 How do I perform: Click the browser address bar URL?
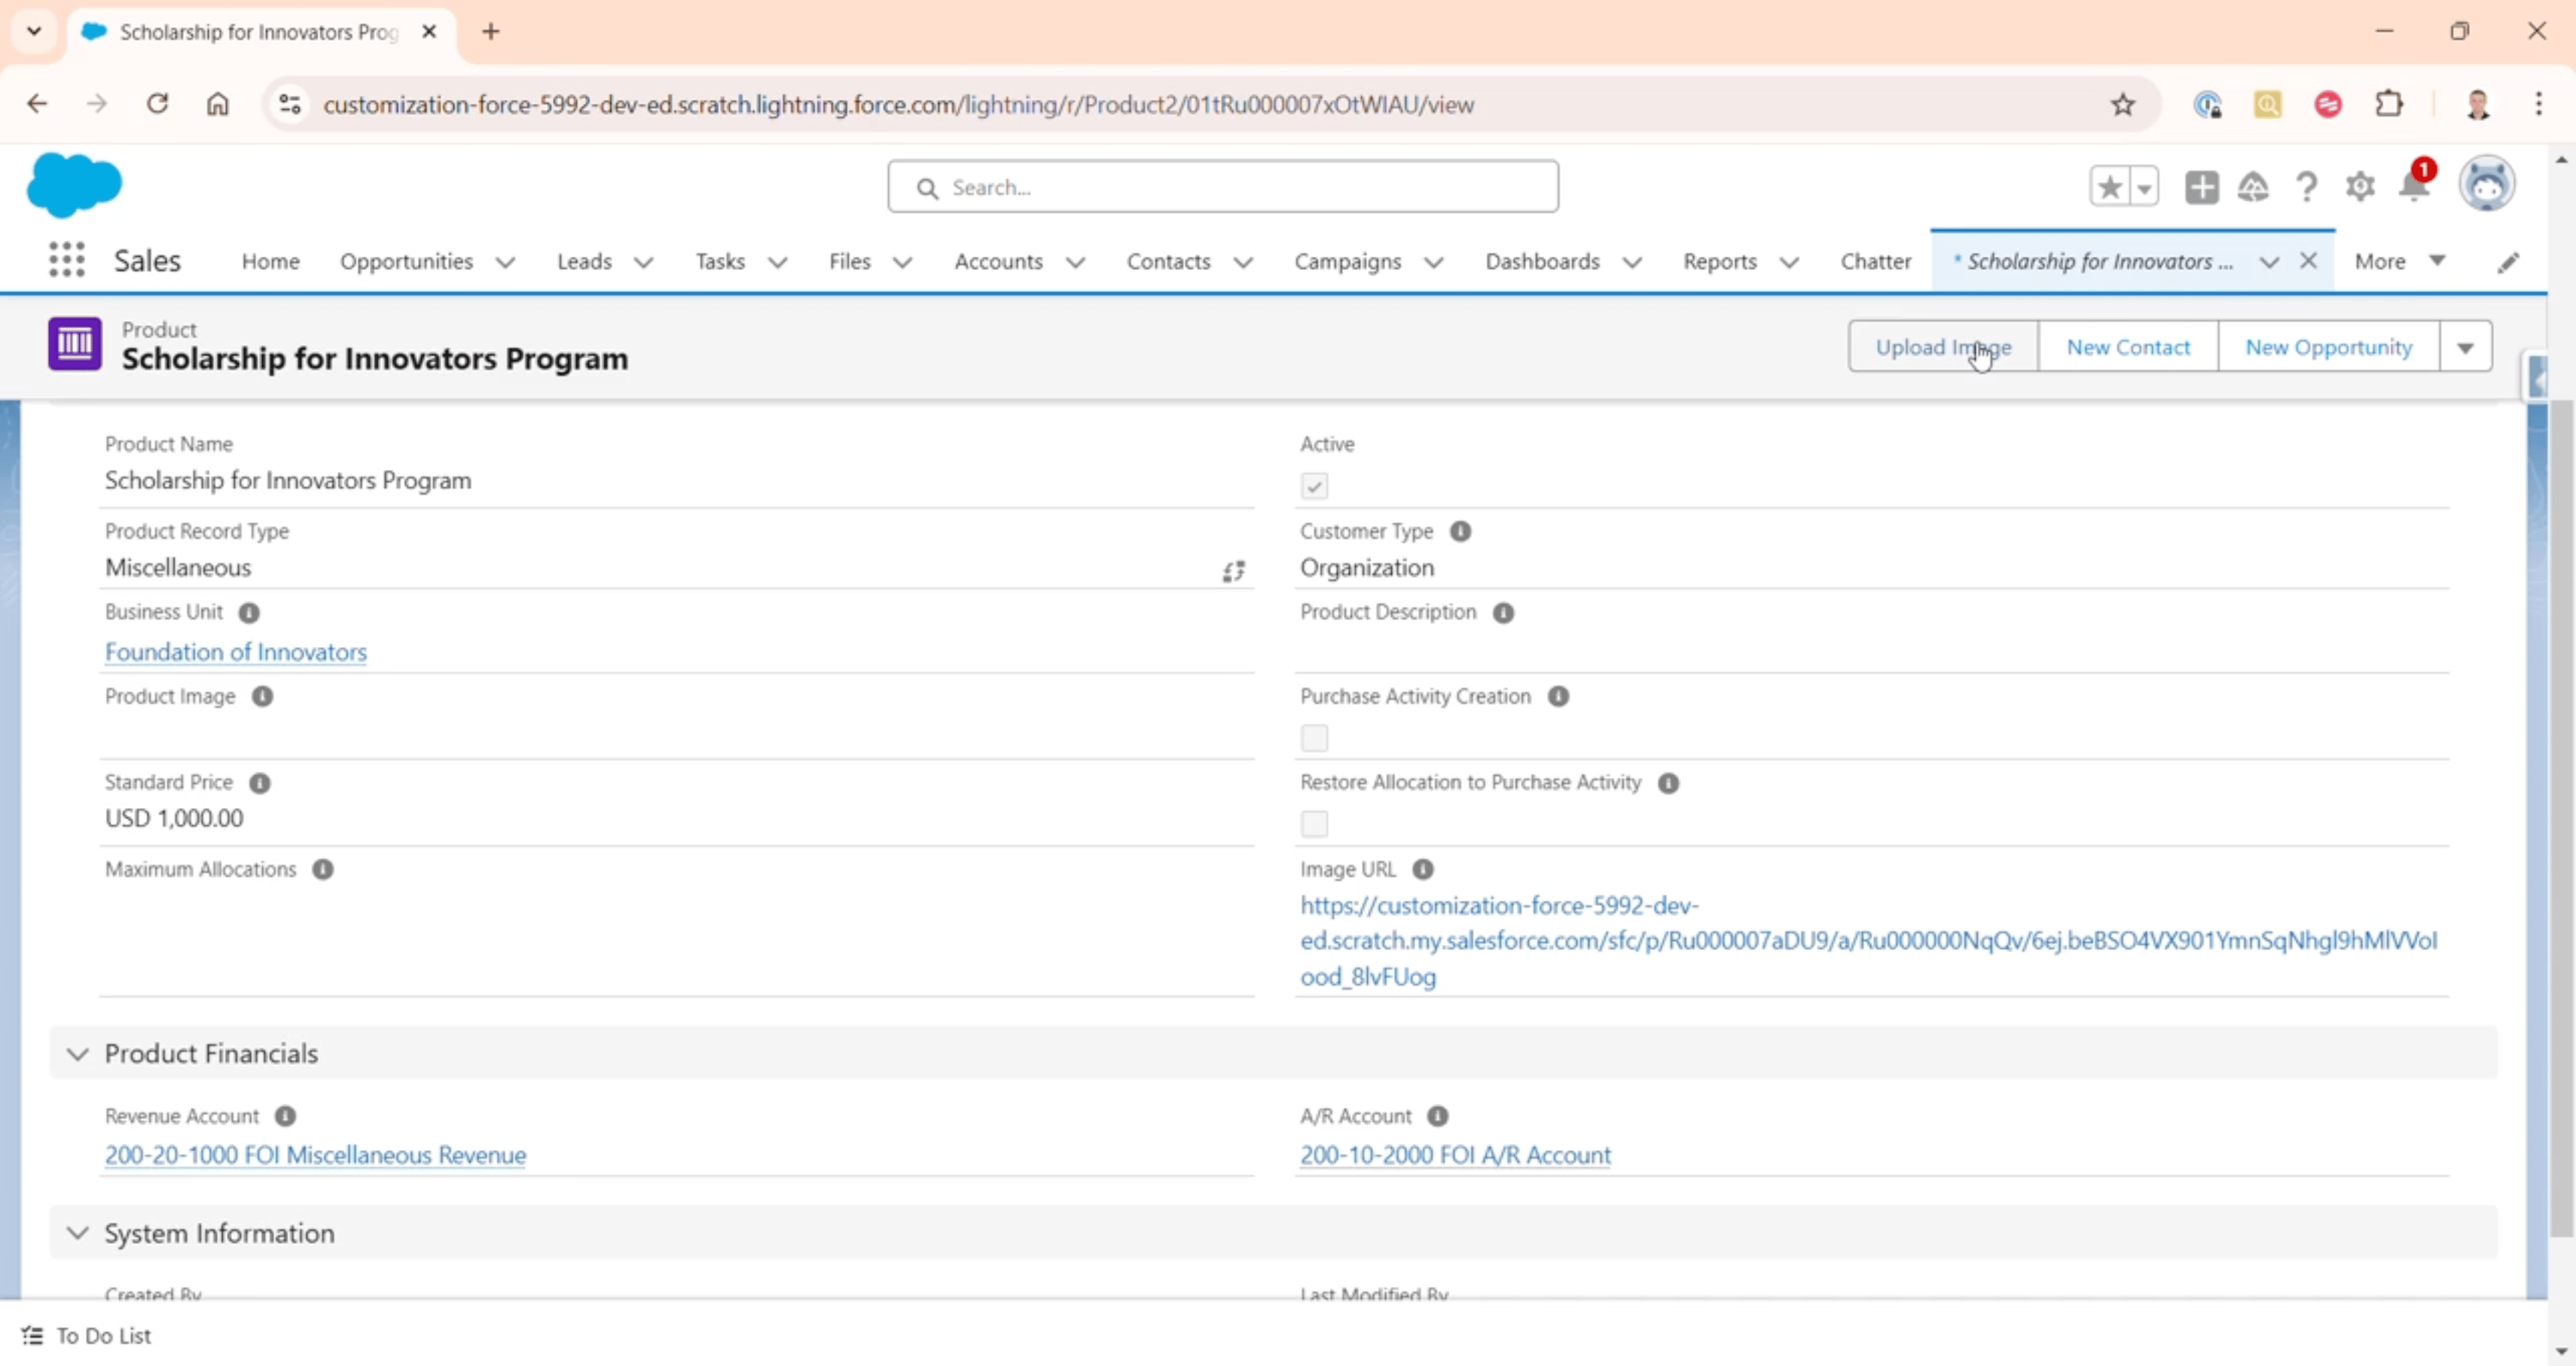pyautogui.click(x=898, y=104)
